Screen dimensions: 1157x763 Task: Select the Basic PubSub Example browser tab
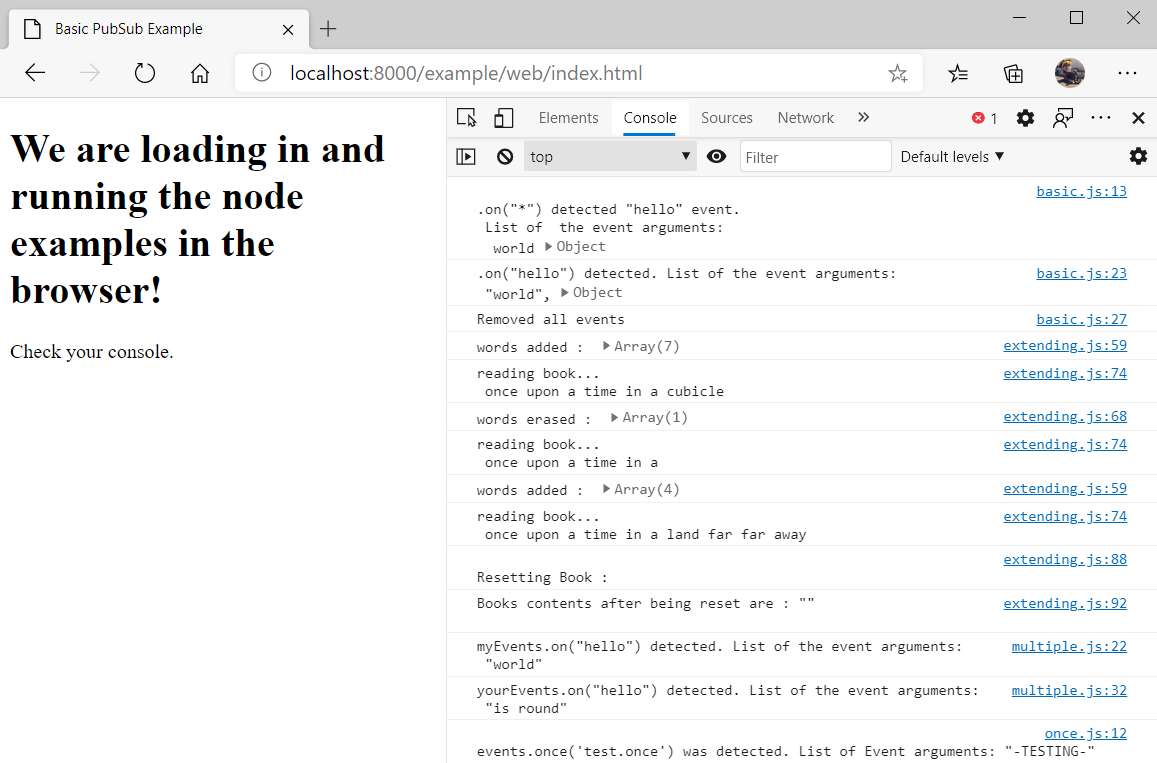[159, 30]
